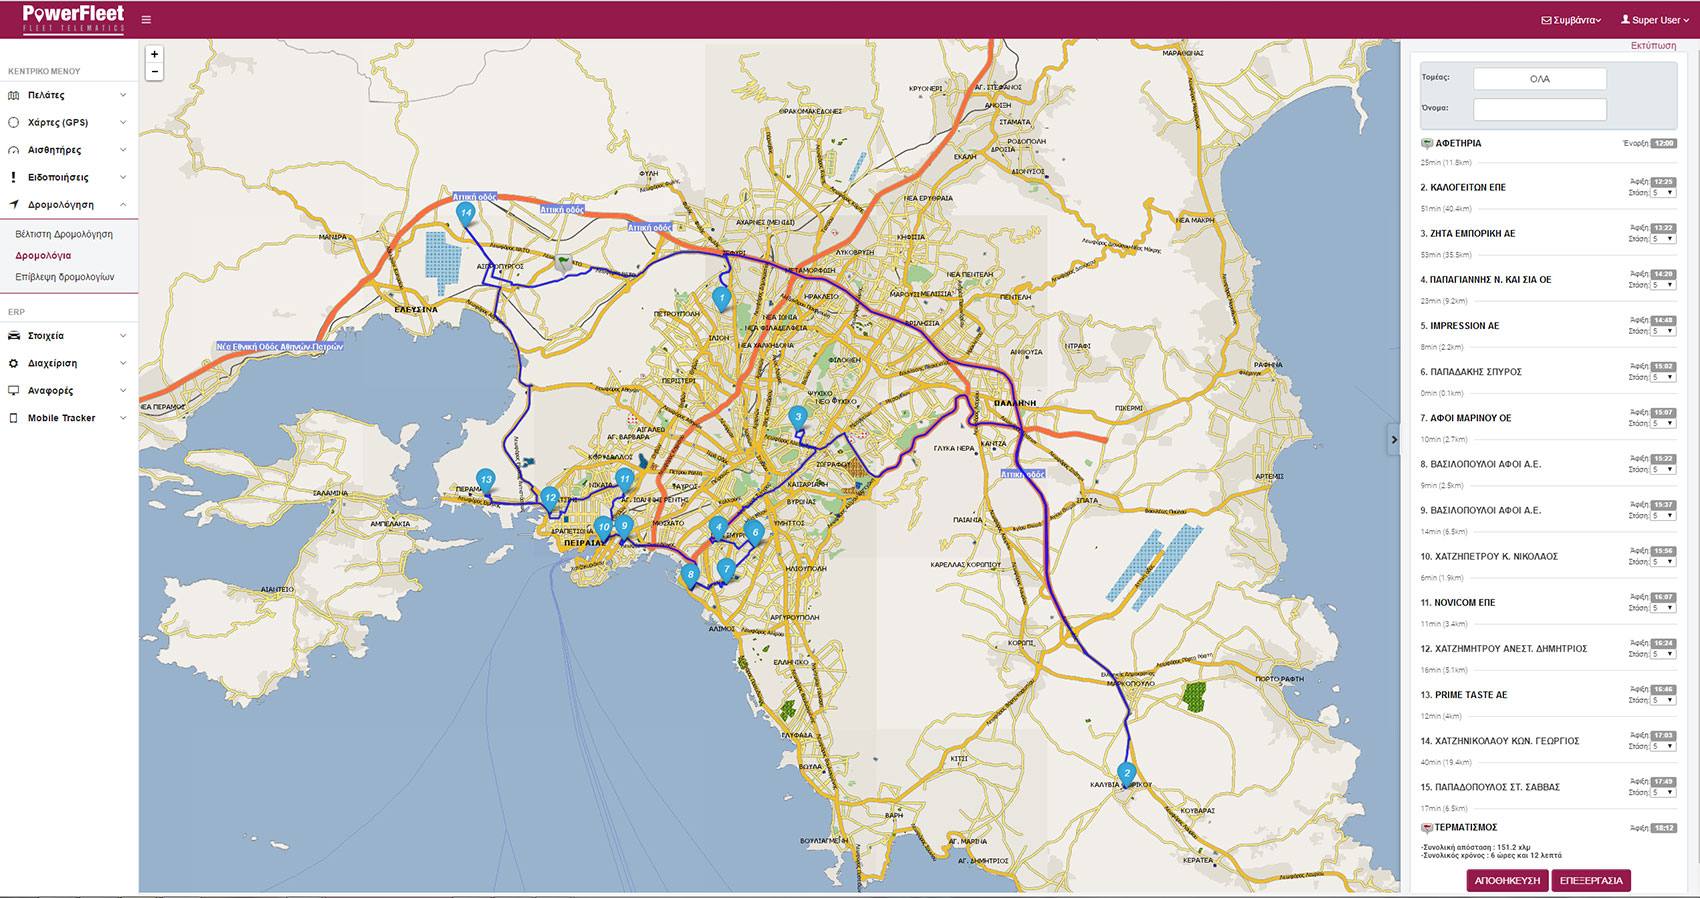The image size is (1700, 898).
Task: Click the Διαχείριση gear icon
Action: (x=14, y=363)
